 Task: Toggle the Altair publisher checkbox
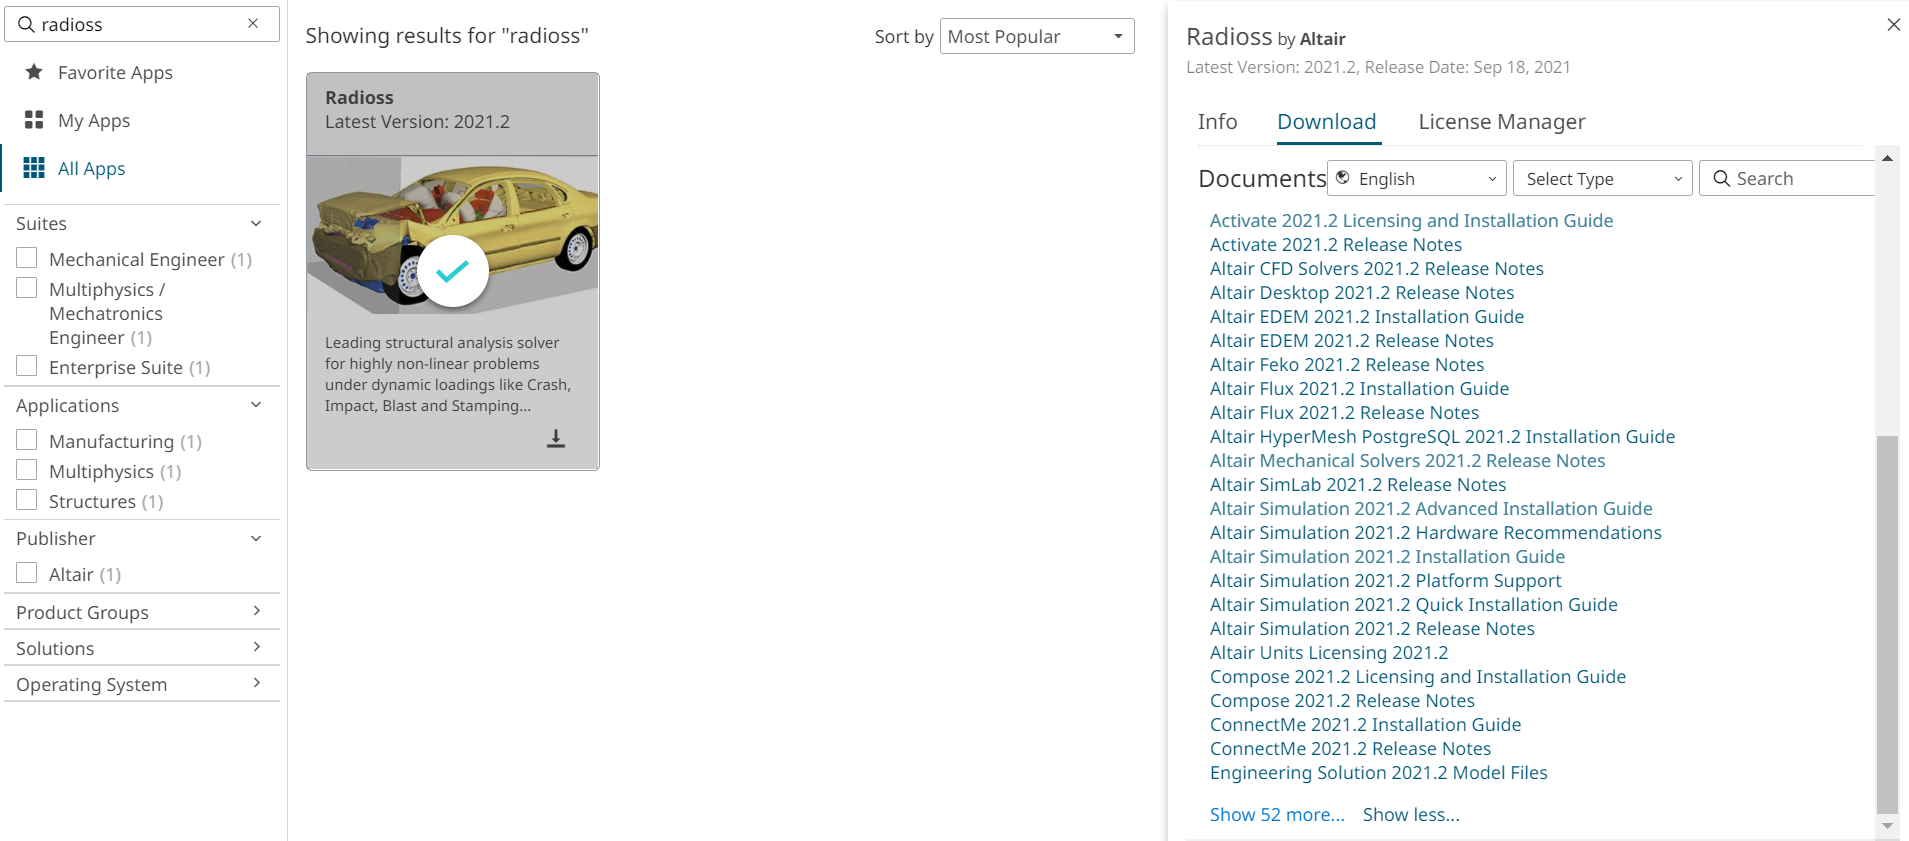tap(27, 574)
